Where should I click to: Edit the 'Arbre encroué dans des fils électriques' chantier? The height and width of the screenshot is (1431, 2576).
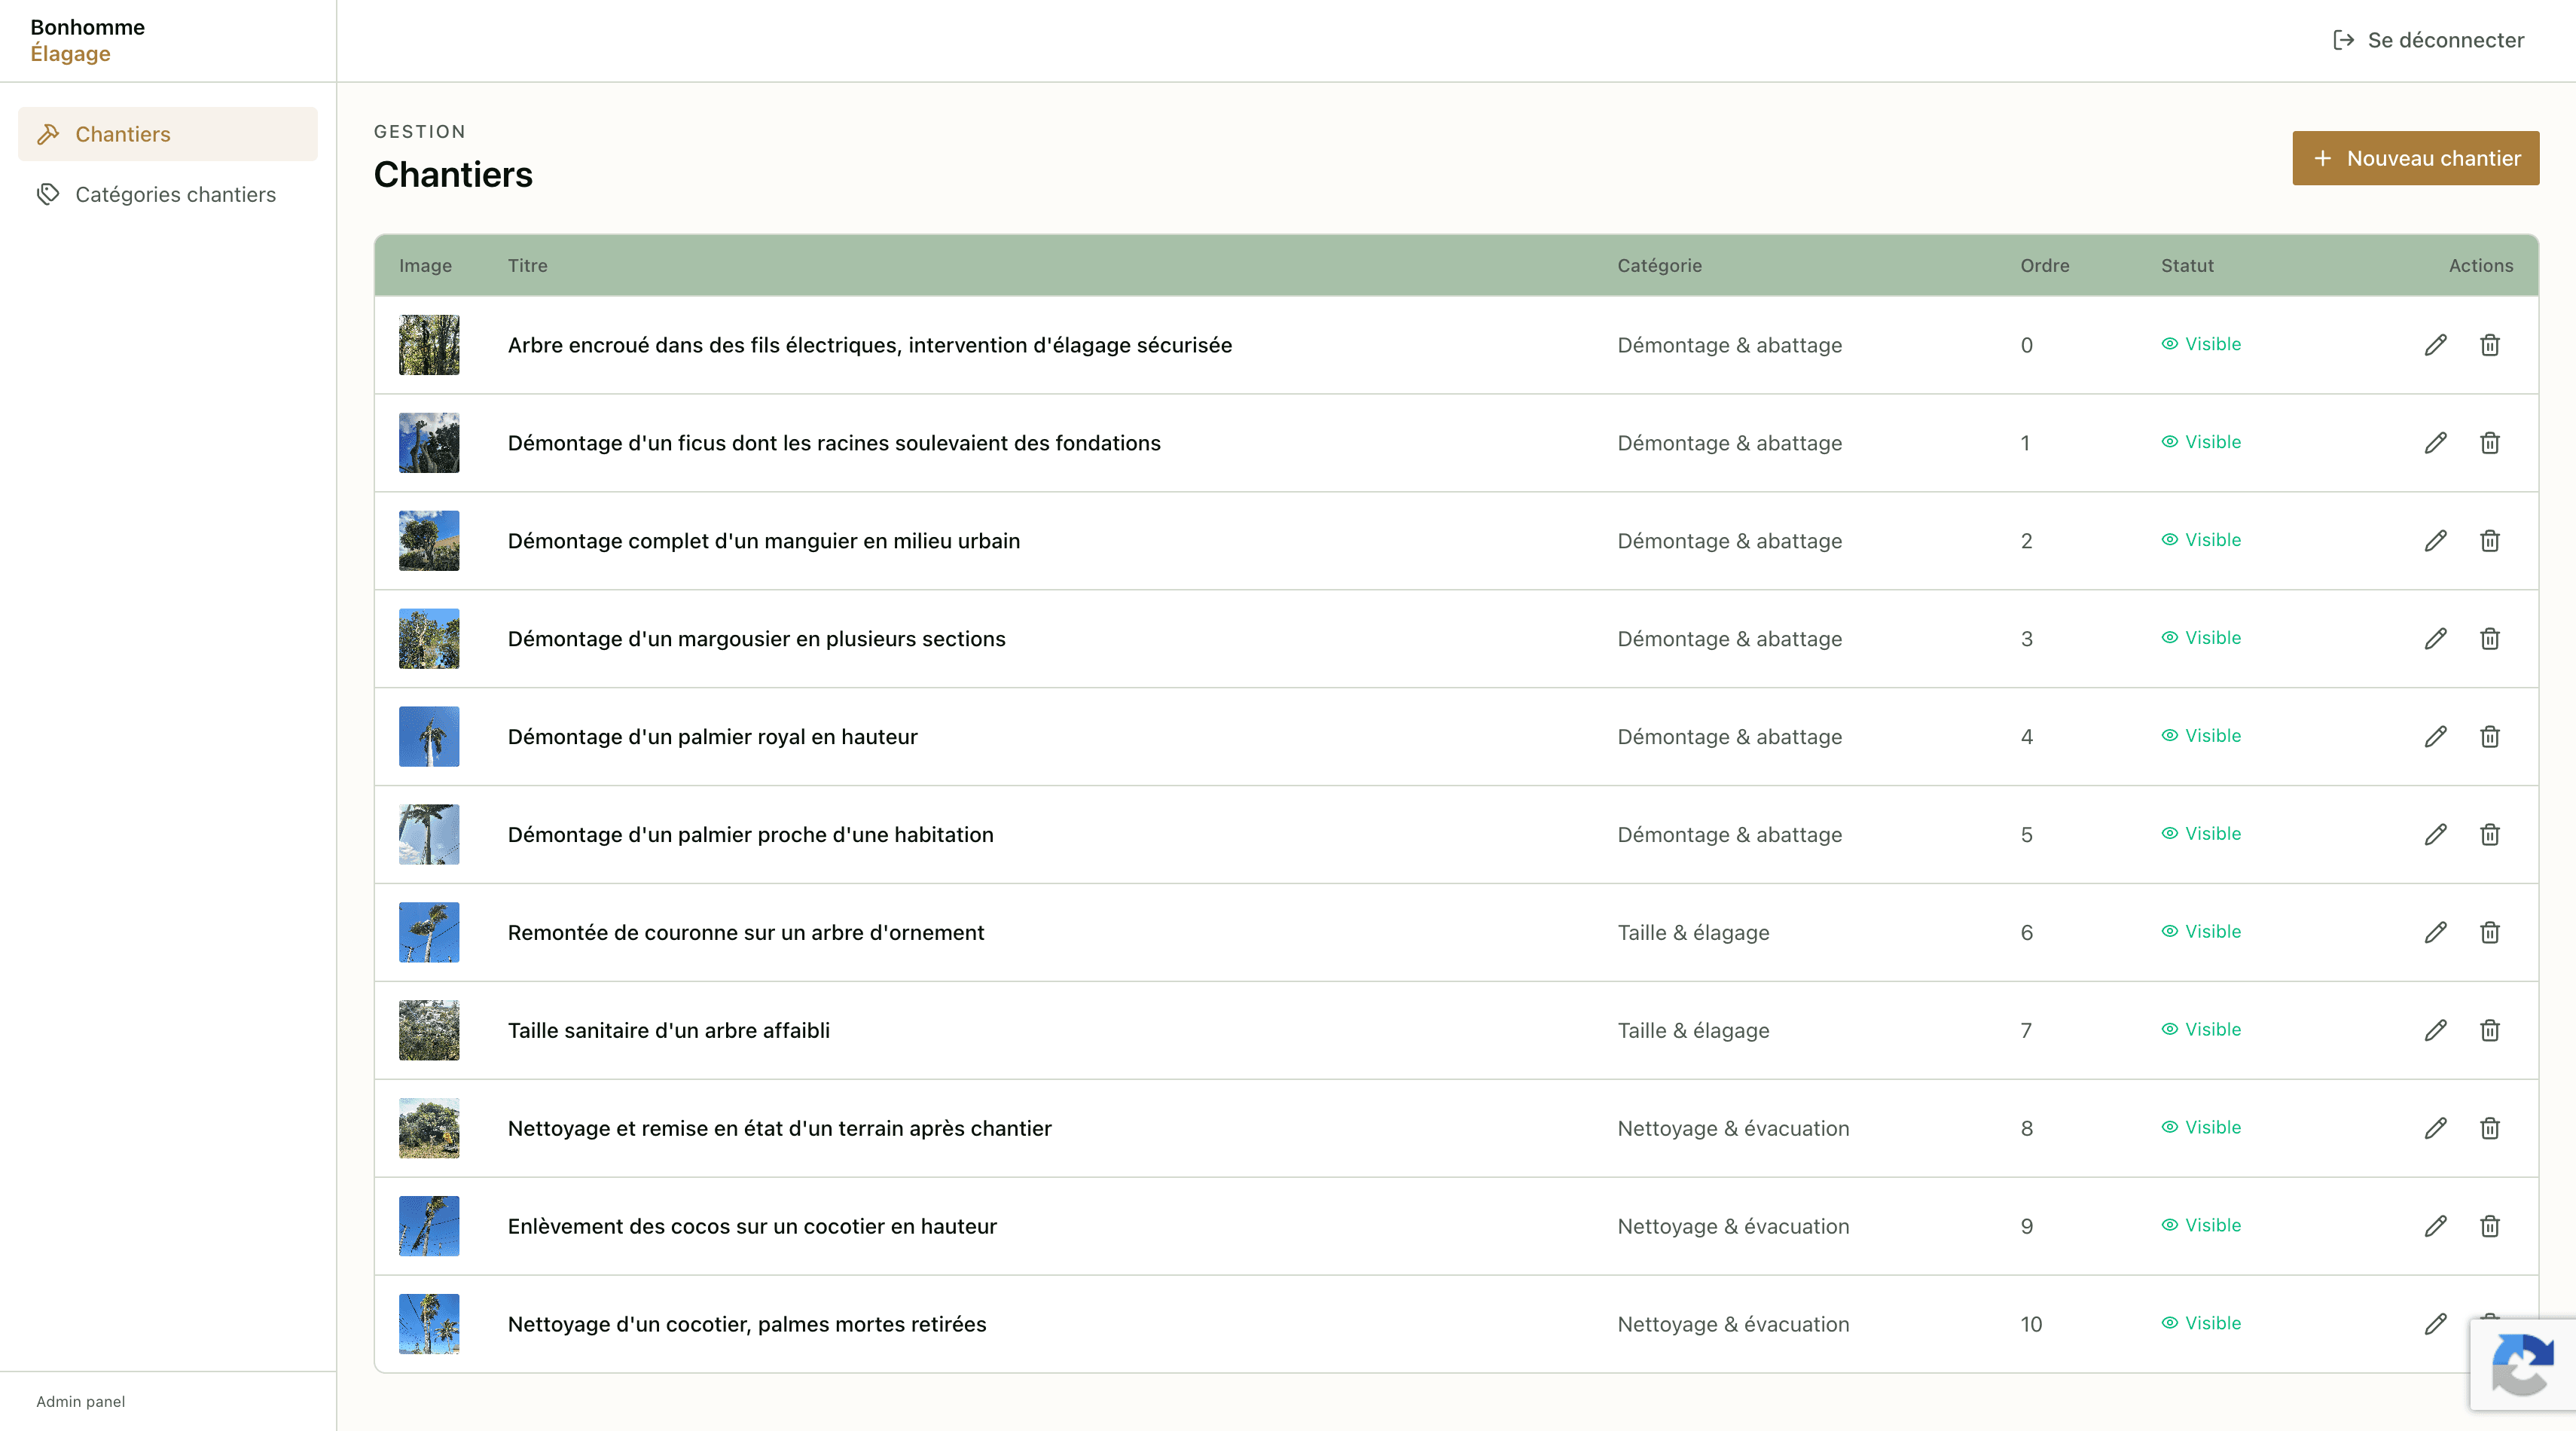(2435, 345)
